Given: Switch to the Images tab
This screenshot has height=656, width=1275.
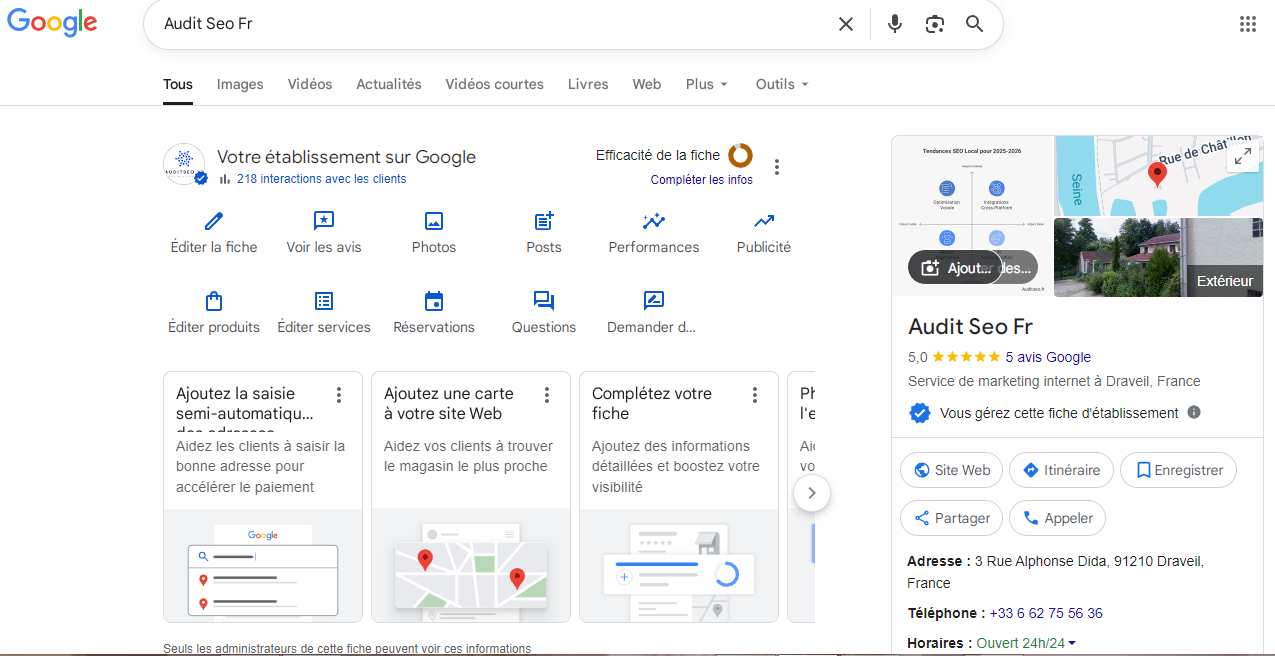Looking at the screenshot, I should 240,84.
